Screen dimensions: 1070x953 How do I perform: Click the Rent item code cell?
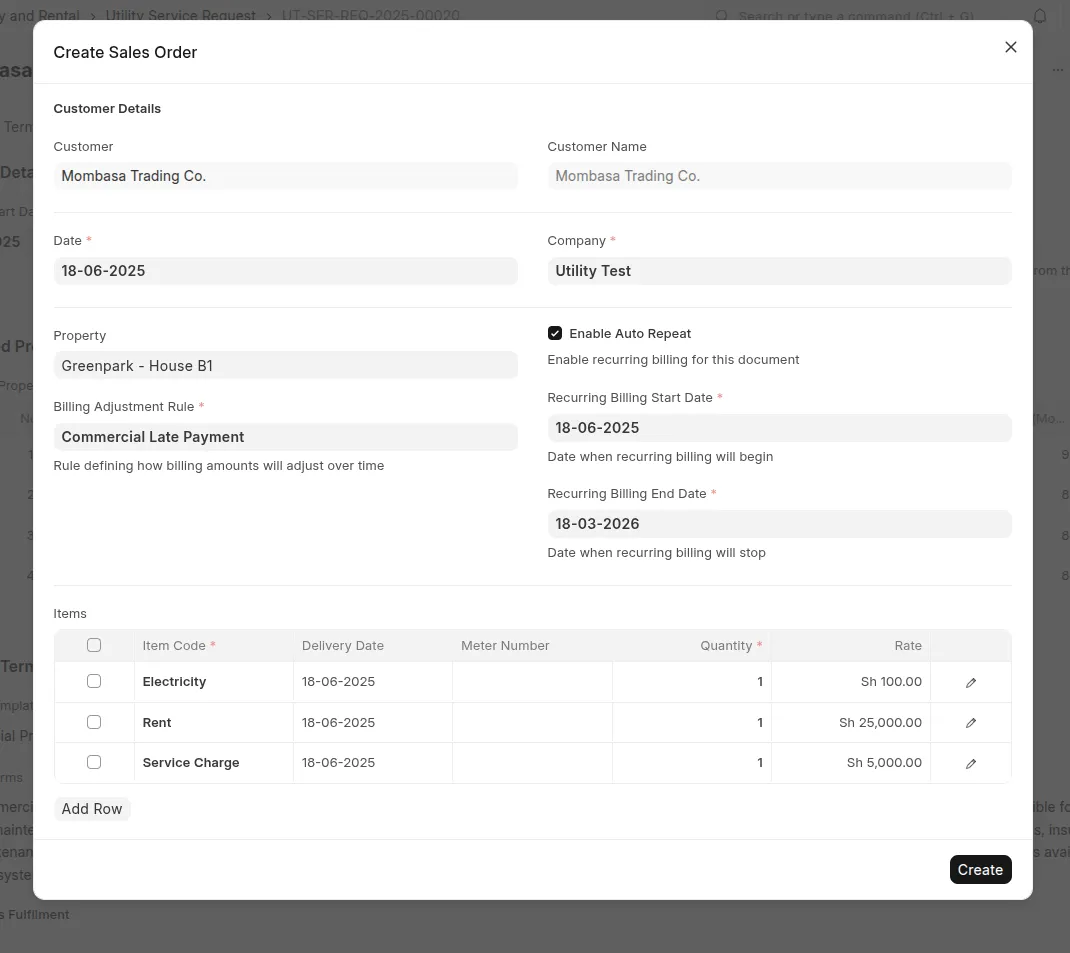[x=214, y=722]
